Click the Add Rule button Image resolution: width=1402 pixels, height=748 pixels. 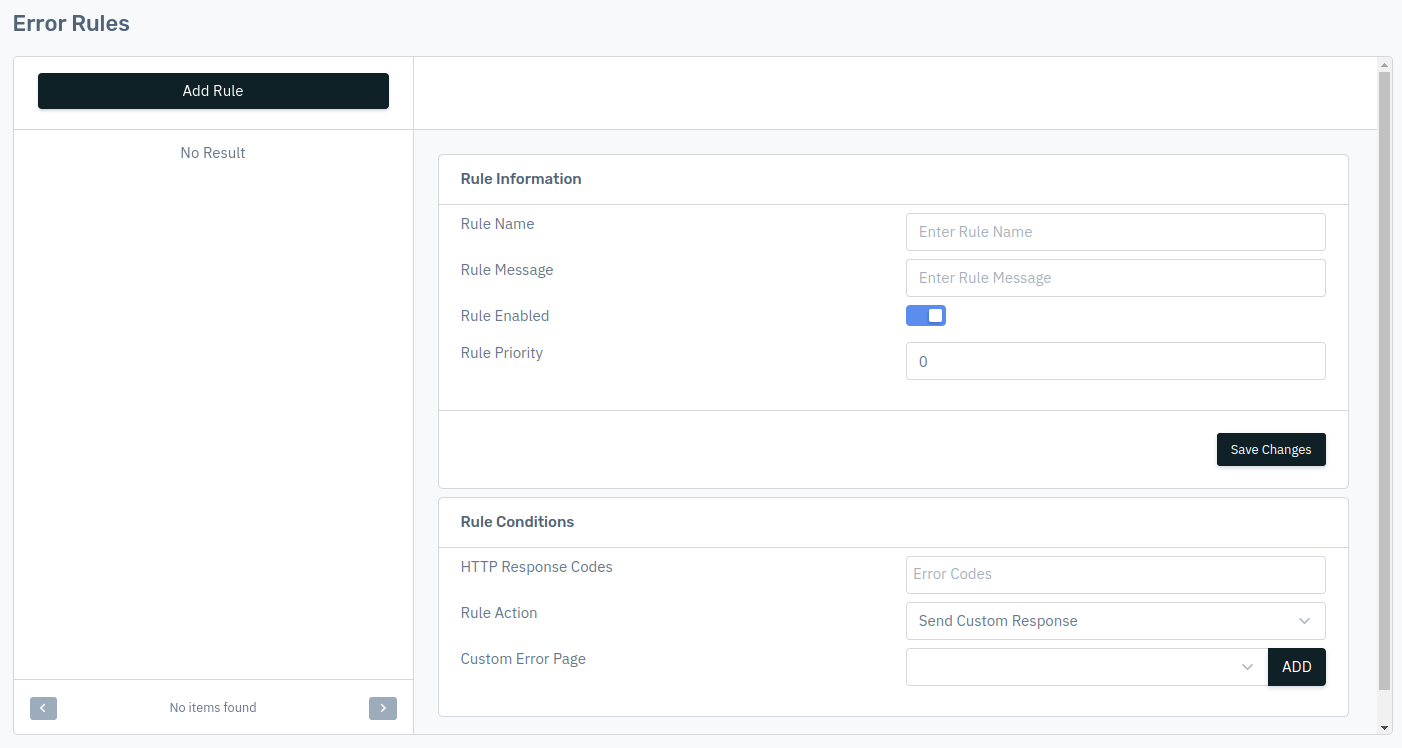tap(213, 91)
